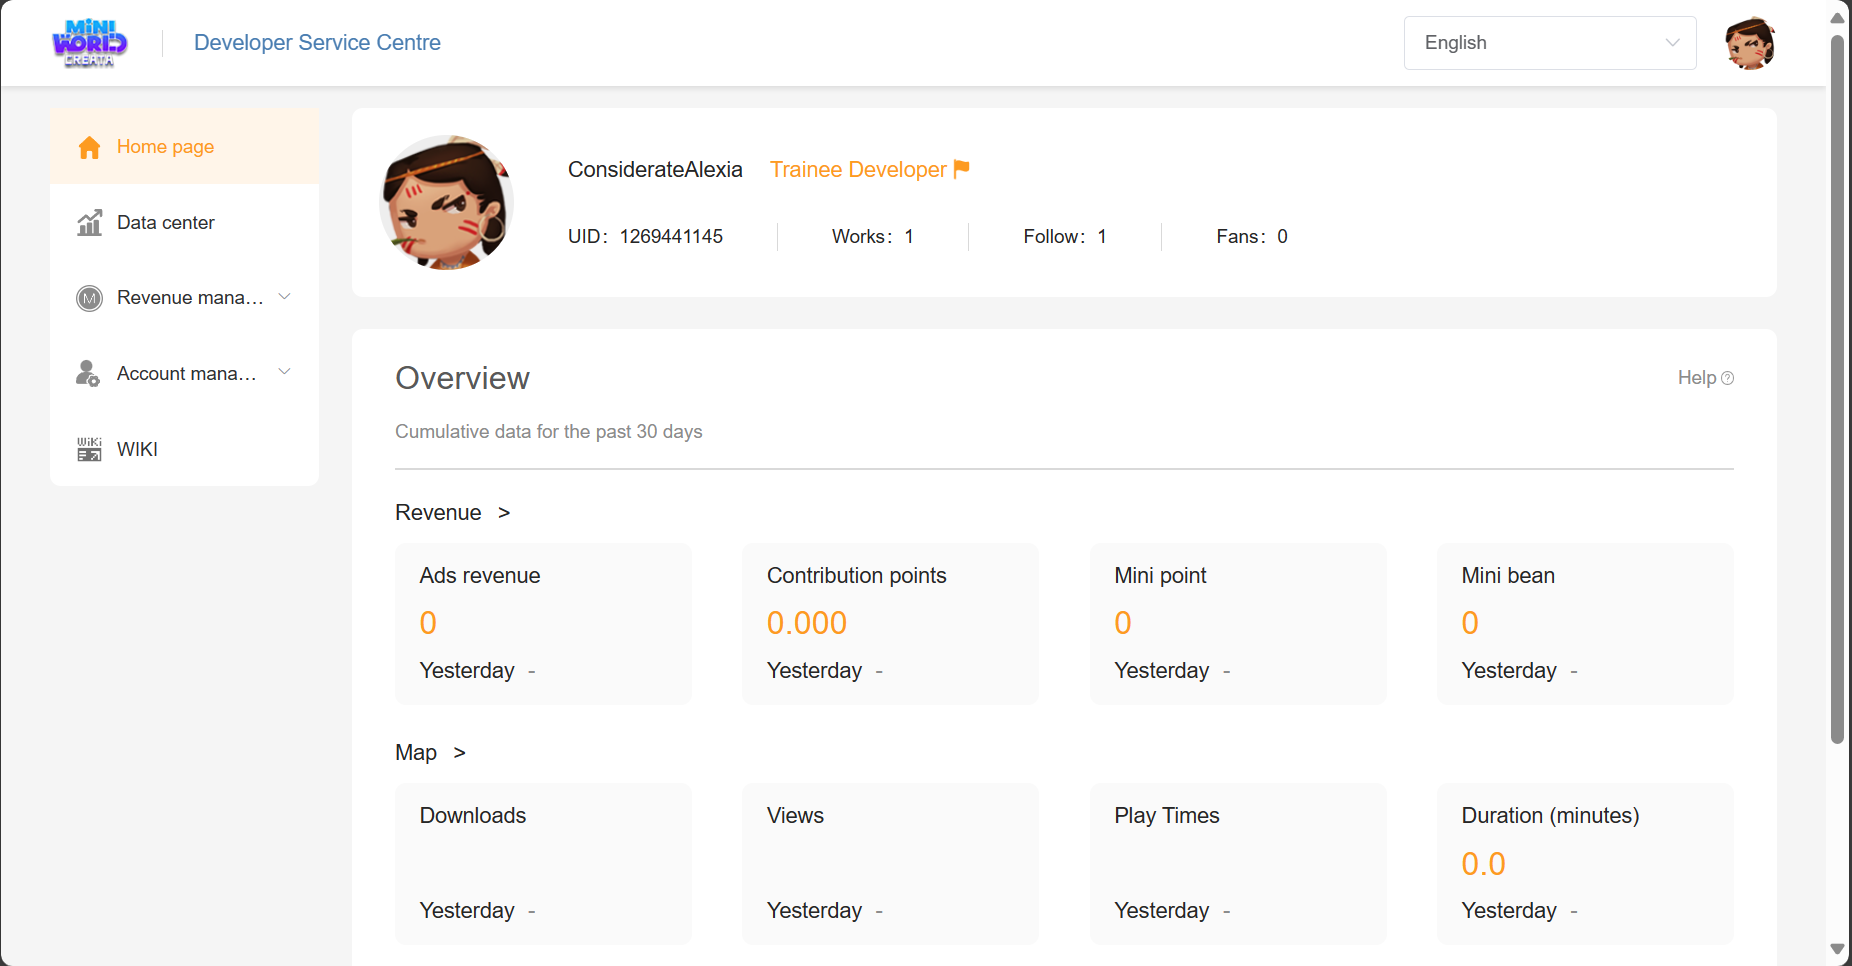Click the Help question mark icon
Screen dimensions: 1852x966
click(1727, 378)
